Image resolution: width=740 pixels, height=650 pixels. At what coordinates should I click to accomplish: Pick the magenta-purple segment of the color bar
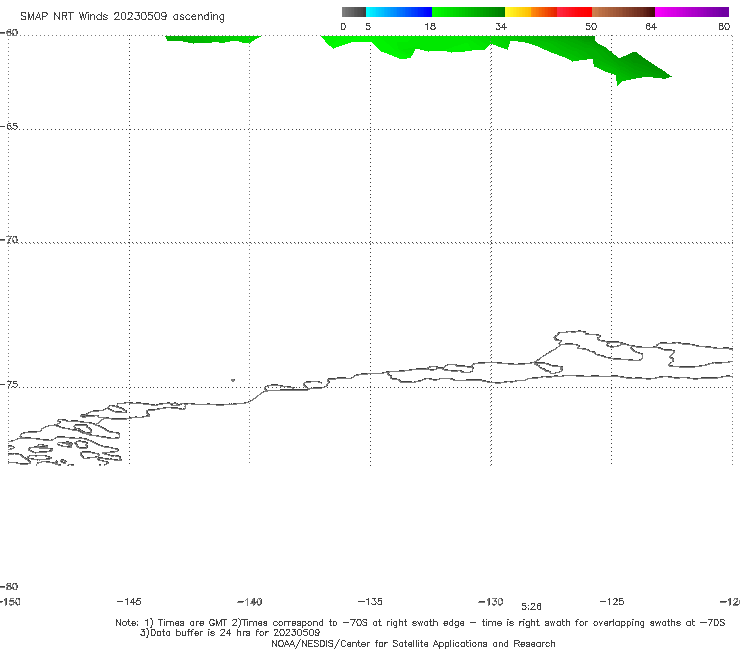692,12
